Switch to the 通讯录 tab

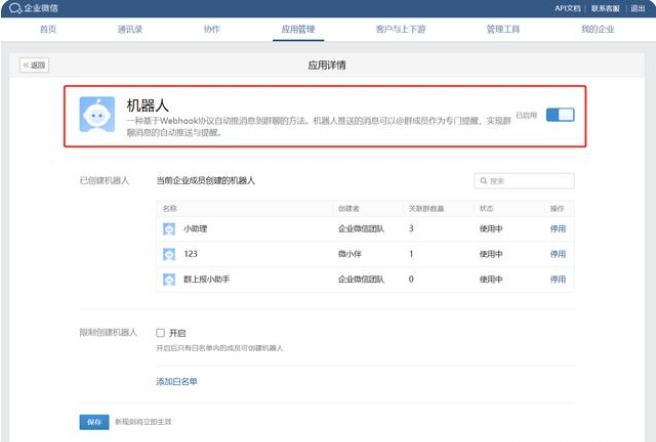130,29
